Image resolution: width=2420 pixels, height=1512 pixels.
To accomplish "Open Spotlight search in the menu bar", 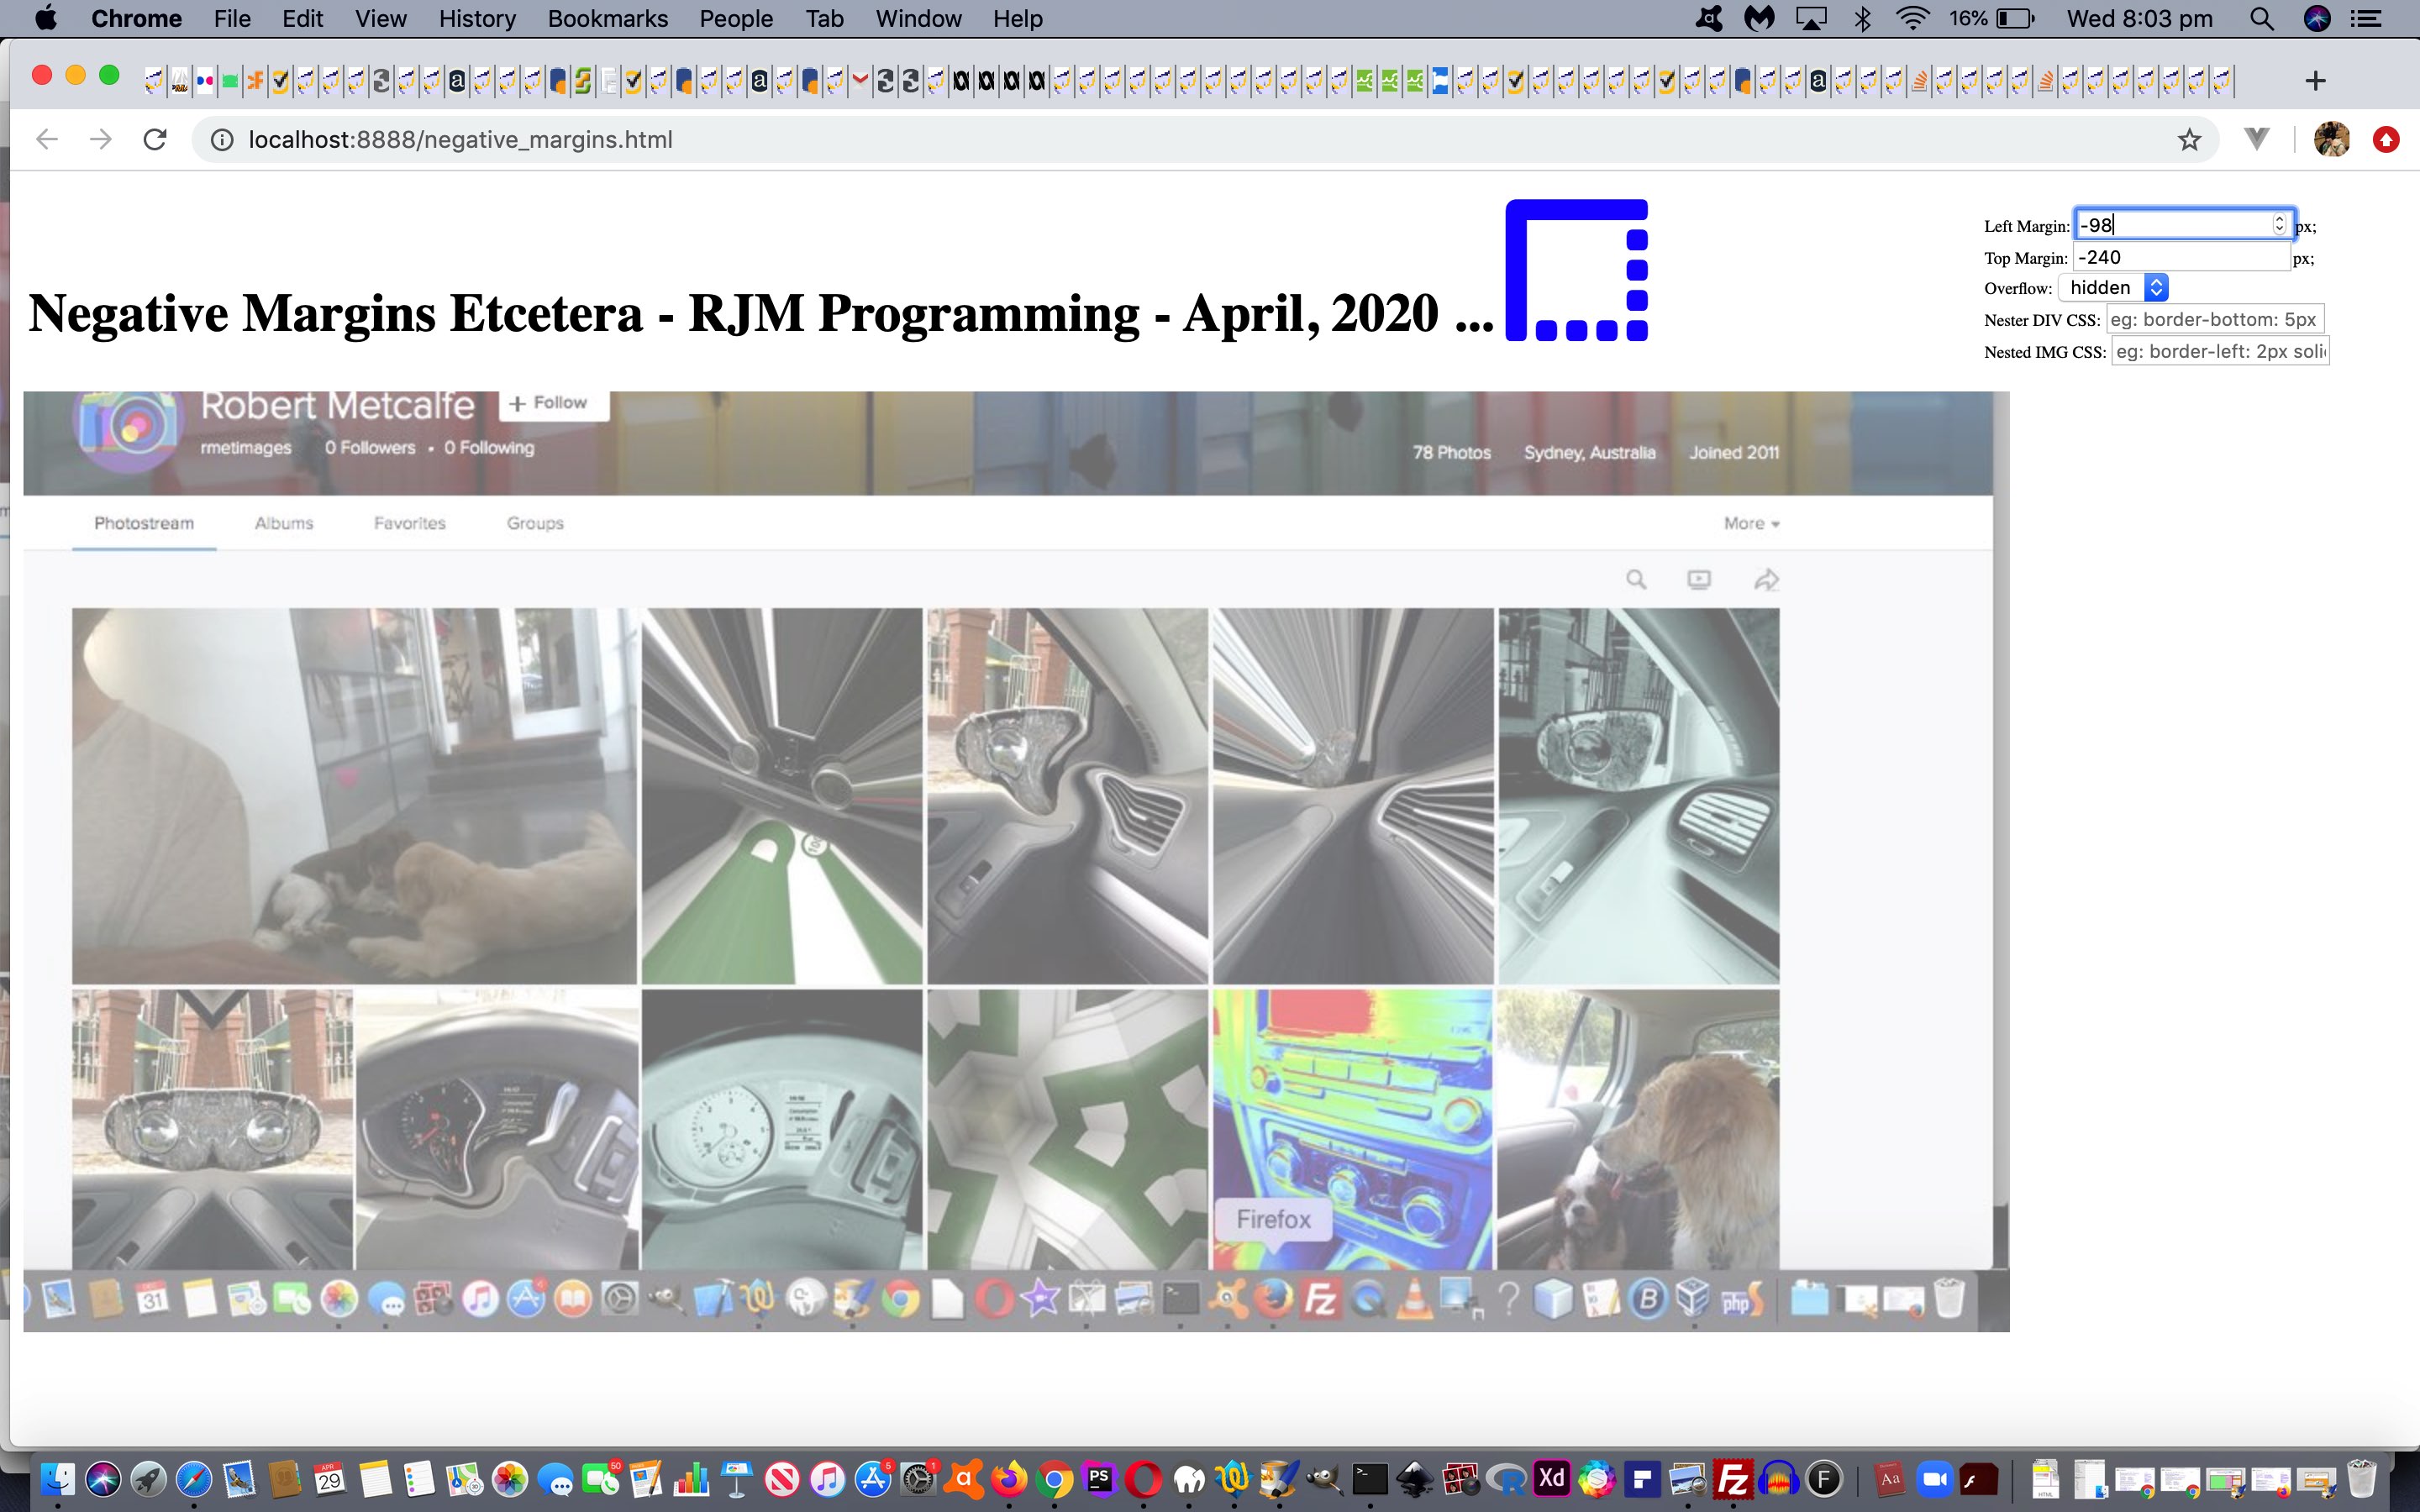I will coord(2261,18).
